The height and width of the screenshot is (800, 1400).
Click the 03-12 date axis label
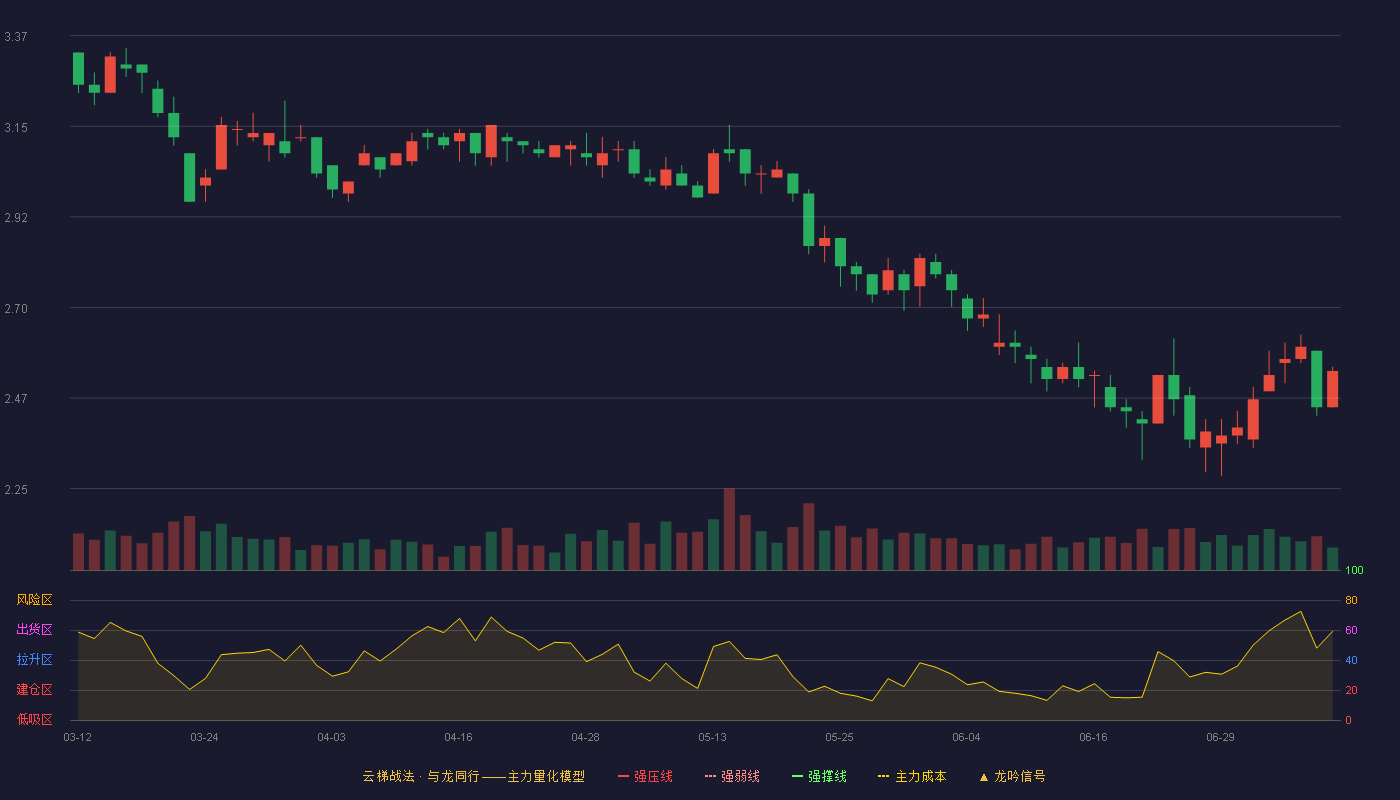(x=77, y=737)
